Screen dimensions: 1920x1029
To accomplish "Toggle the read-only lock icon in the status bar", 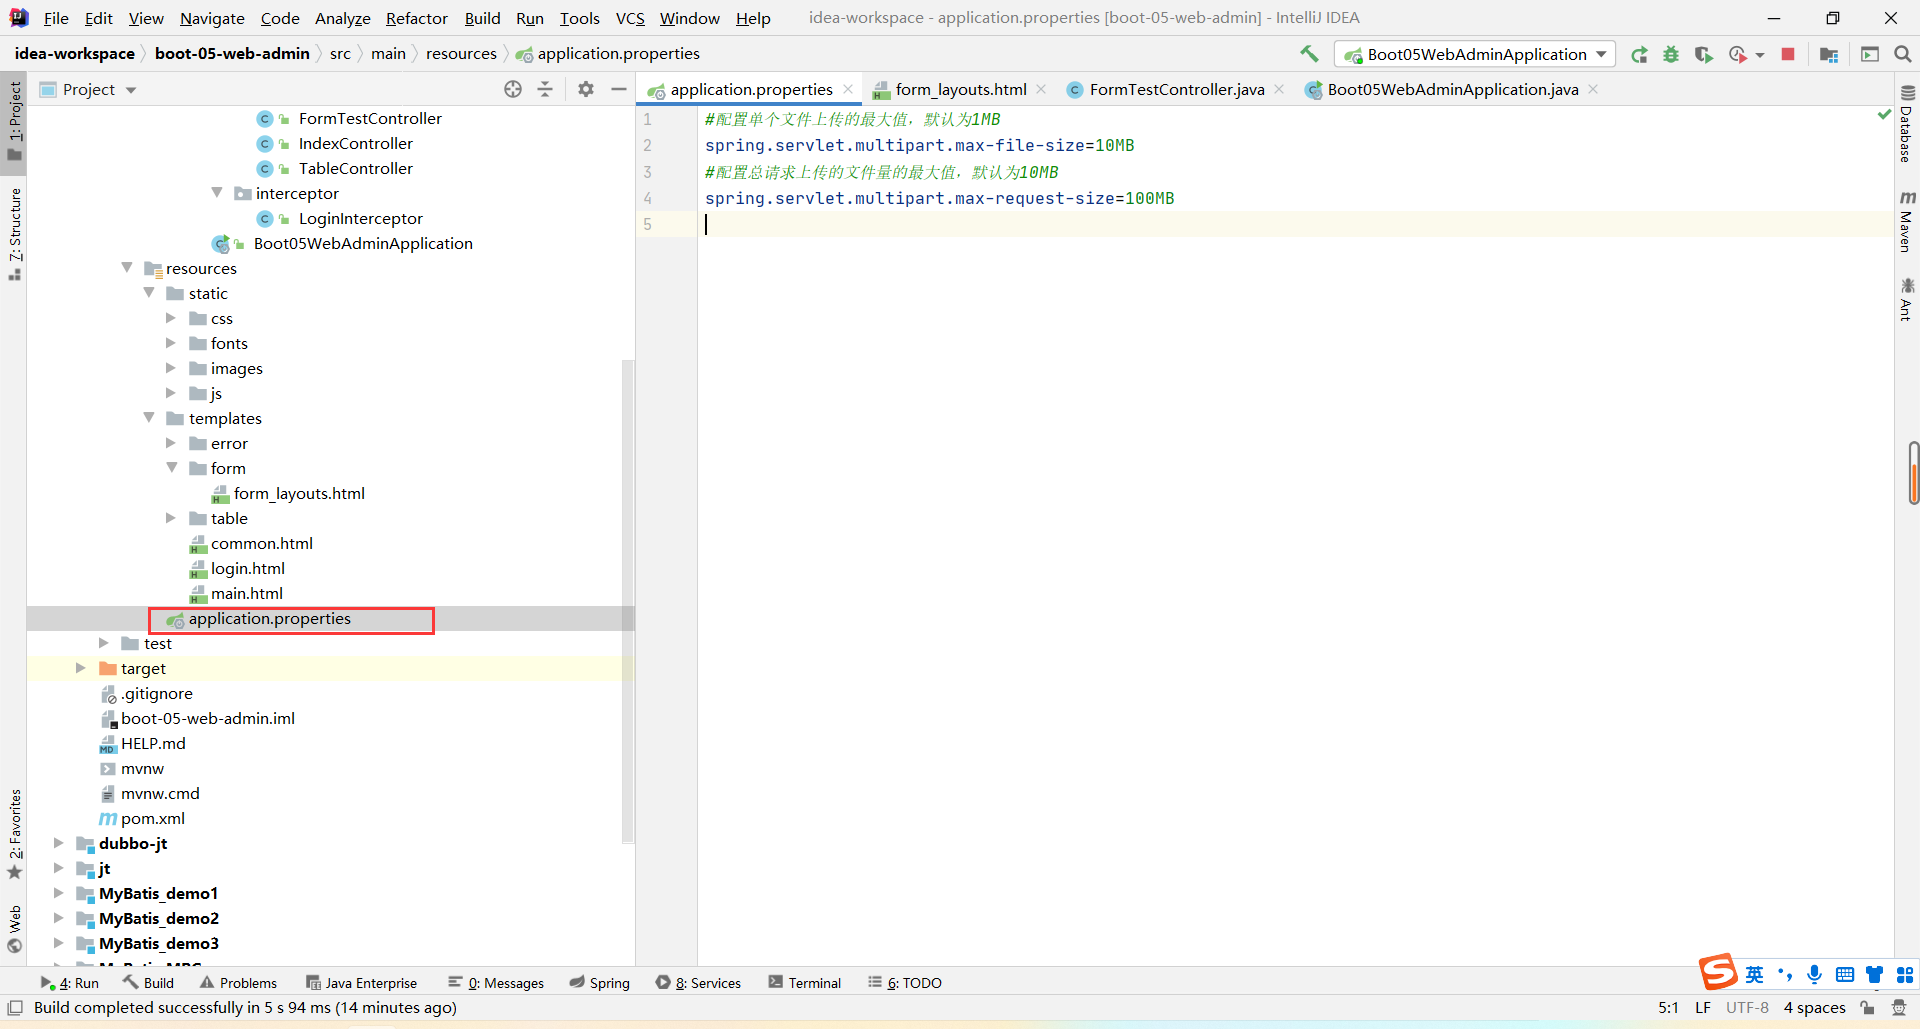I will (x=1867, y=1008).
